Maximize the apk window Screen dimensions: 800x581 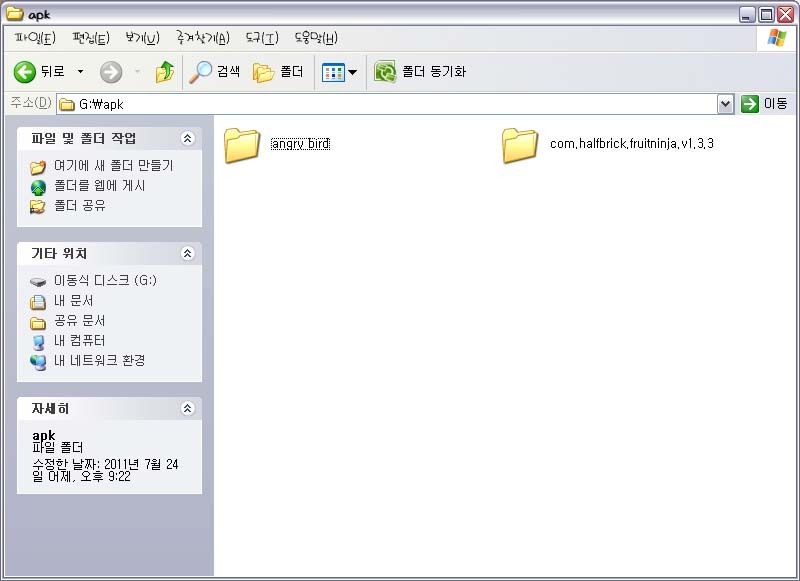[x=766, y=14]
